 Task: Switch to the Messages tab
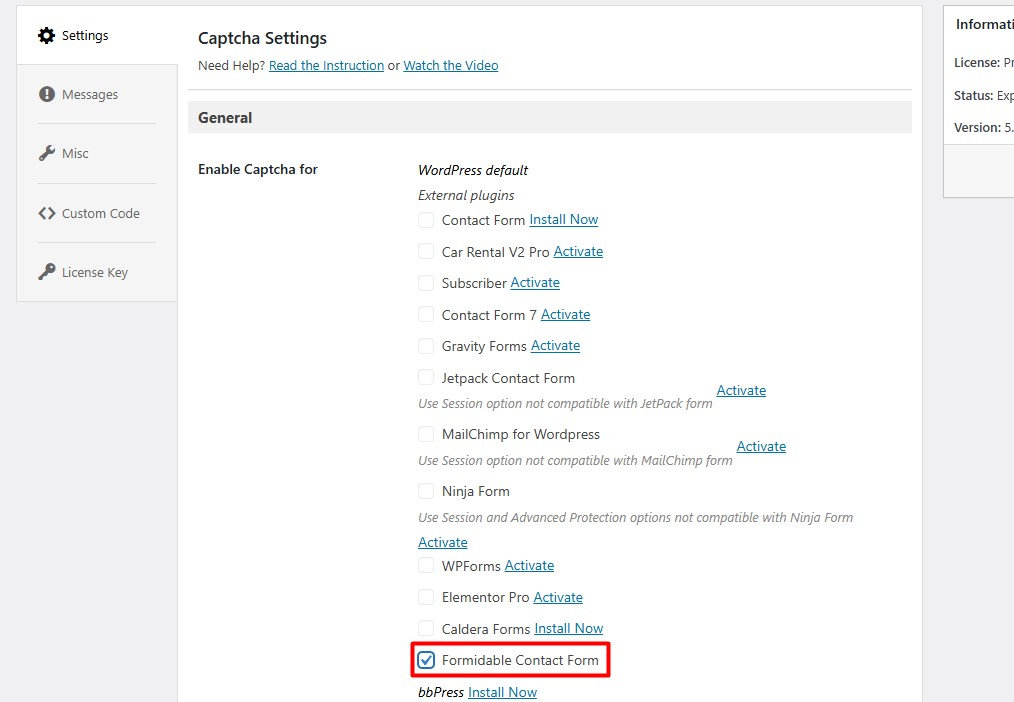pos(90,94)
